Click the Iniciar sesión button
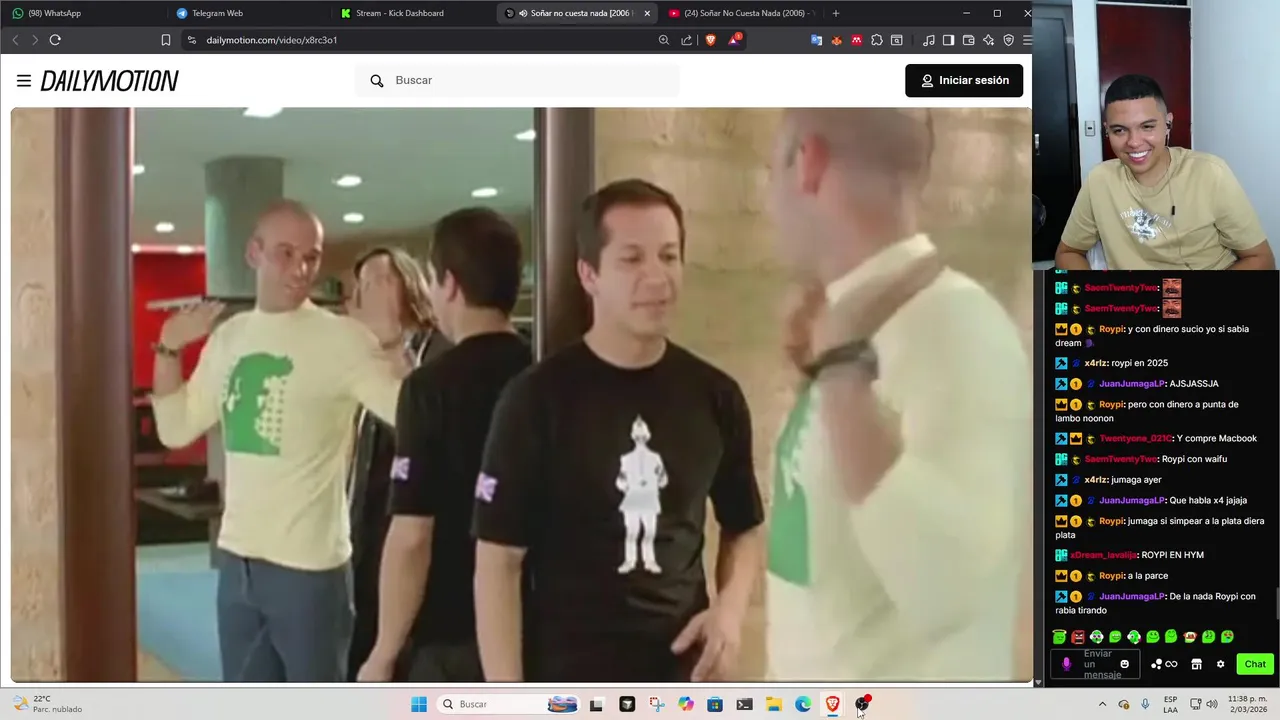Image resolution: width=1280 pixels, height=720 pixels. [x=964, y=80]
